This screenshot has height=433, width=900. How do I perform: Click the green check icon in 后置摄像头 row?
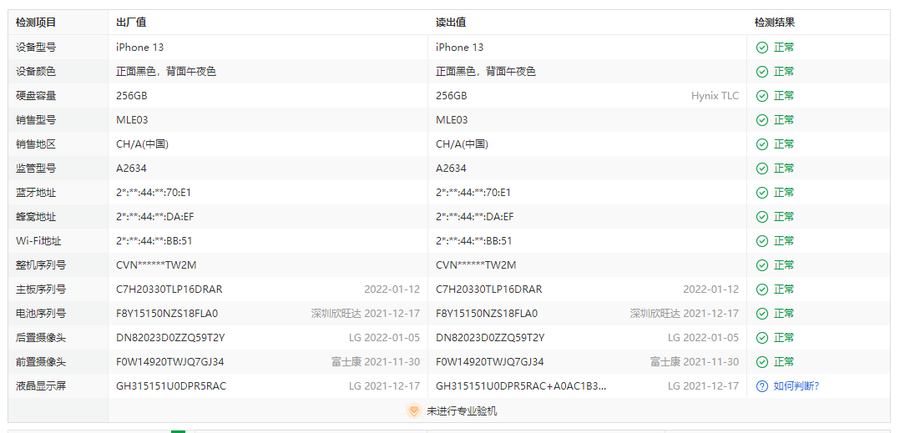coord(762,338)
